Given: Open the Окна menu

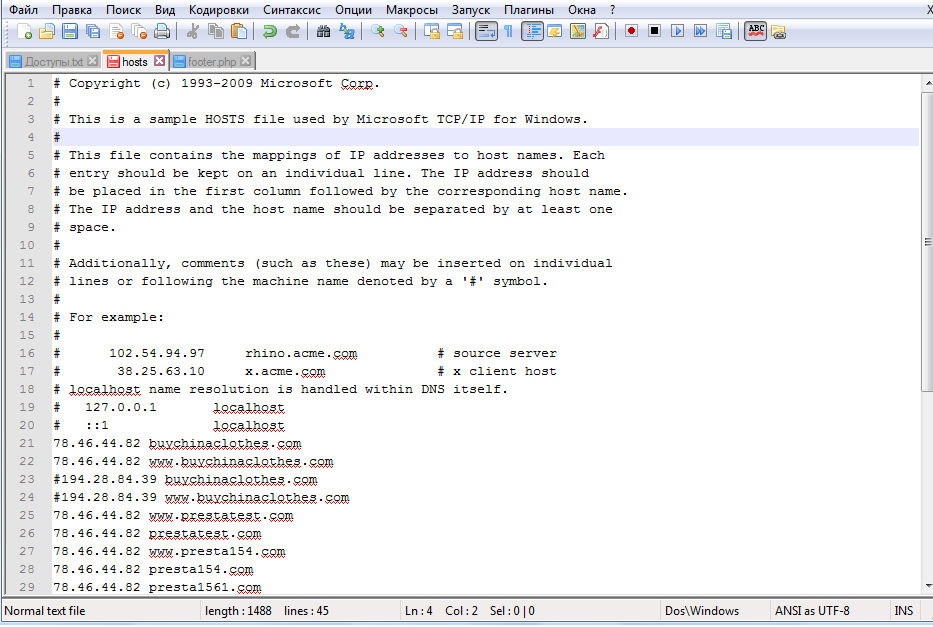Looking at the screenshot, I should [x=582, y=10].
